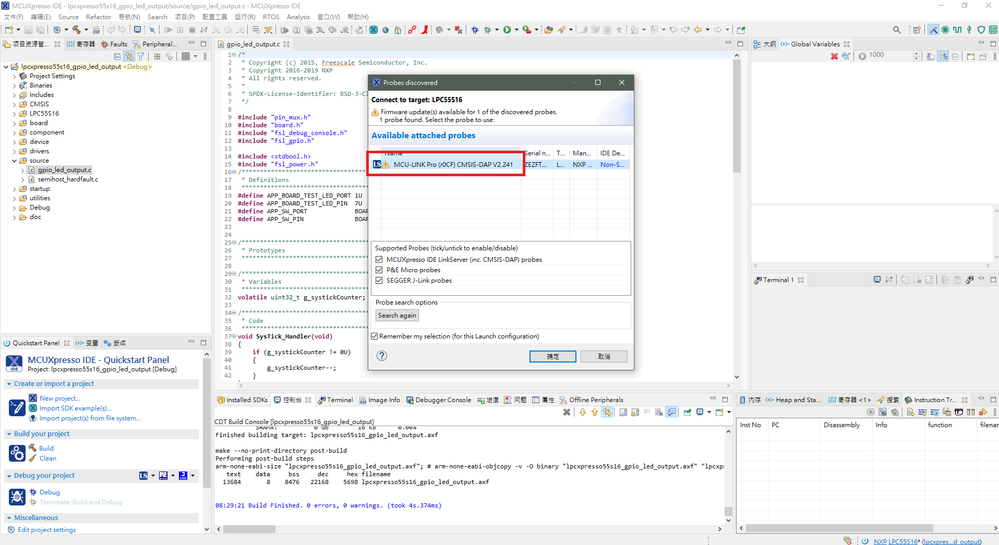
Task: Confirm with the OK (確定) button
Action: pyautogui.click(x=552, y=356)
